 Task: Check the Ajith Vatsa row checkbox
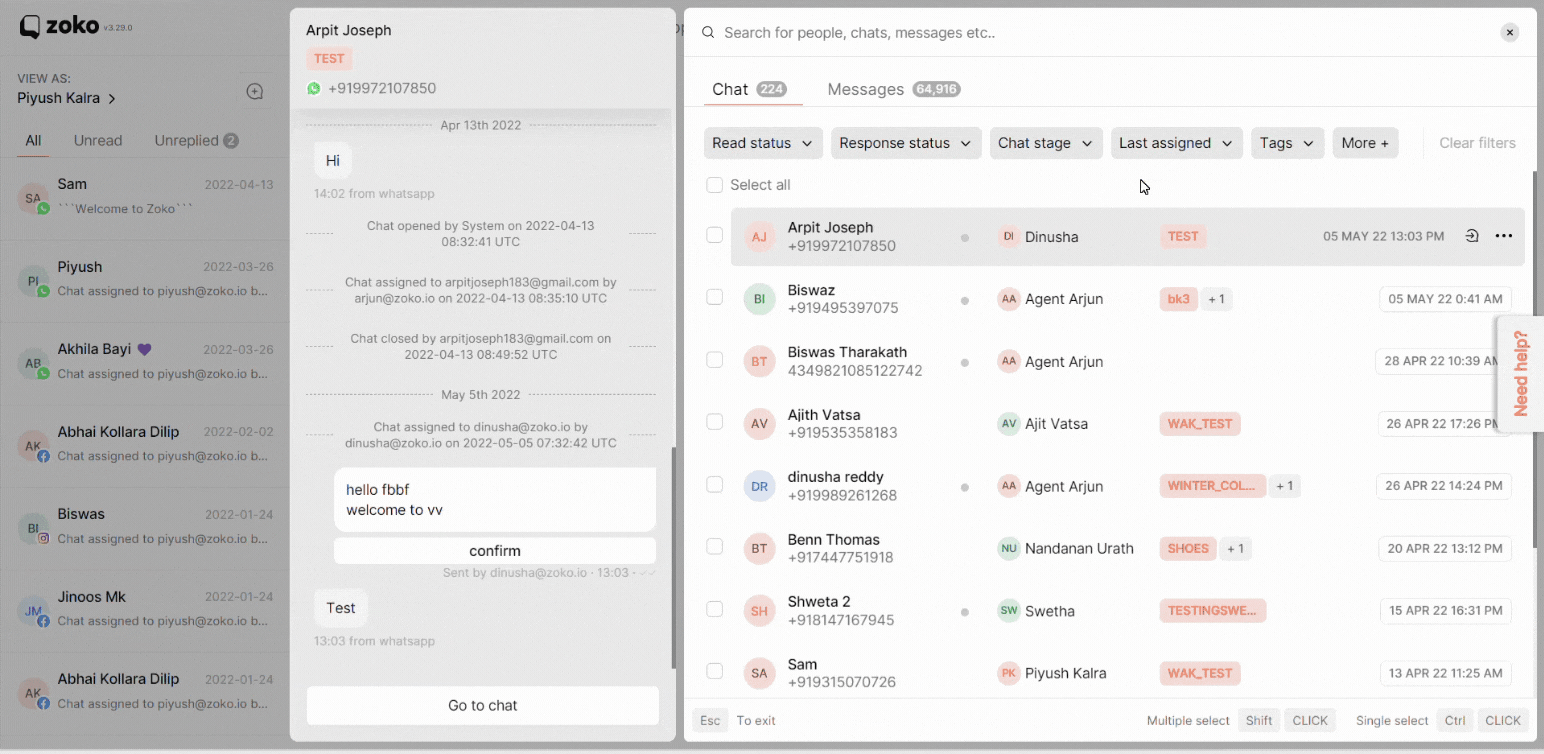click(714, 422)
